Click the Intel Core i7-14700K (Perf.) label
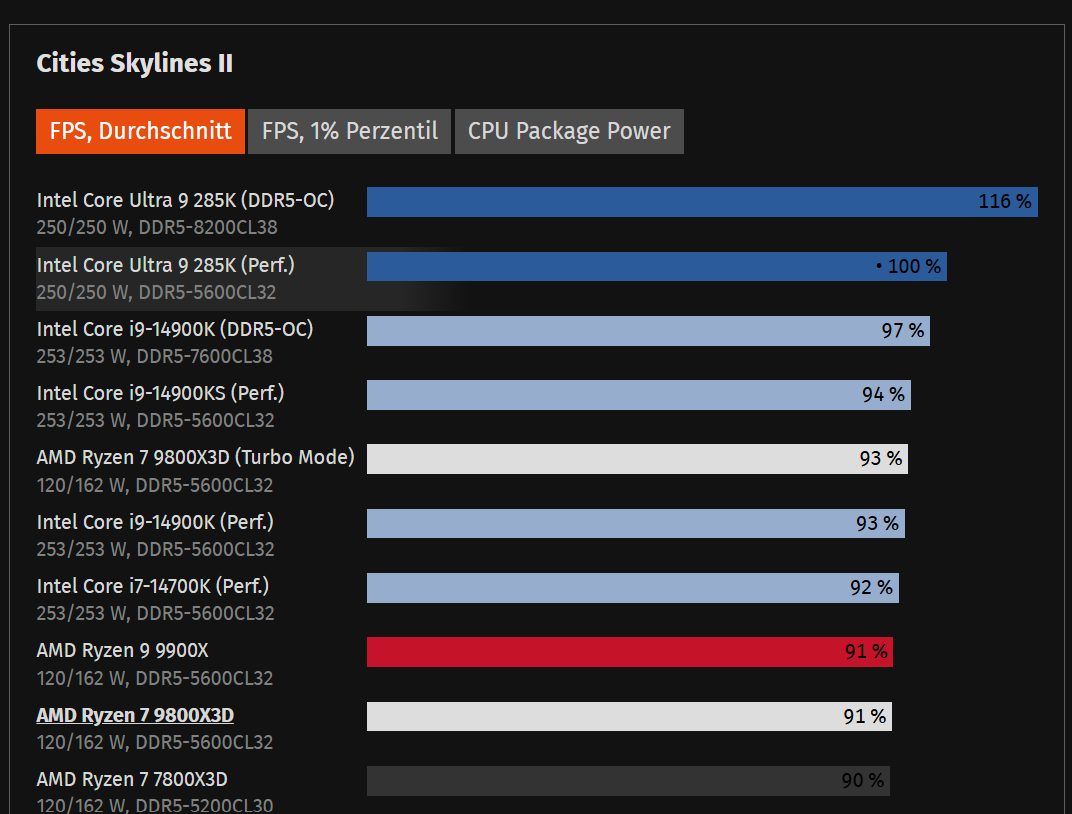The width and height of the screenshot is (1072, 814). (152, 586)
